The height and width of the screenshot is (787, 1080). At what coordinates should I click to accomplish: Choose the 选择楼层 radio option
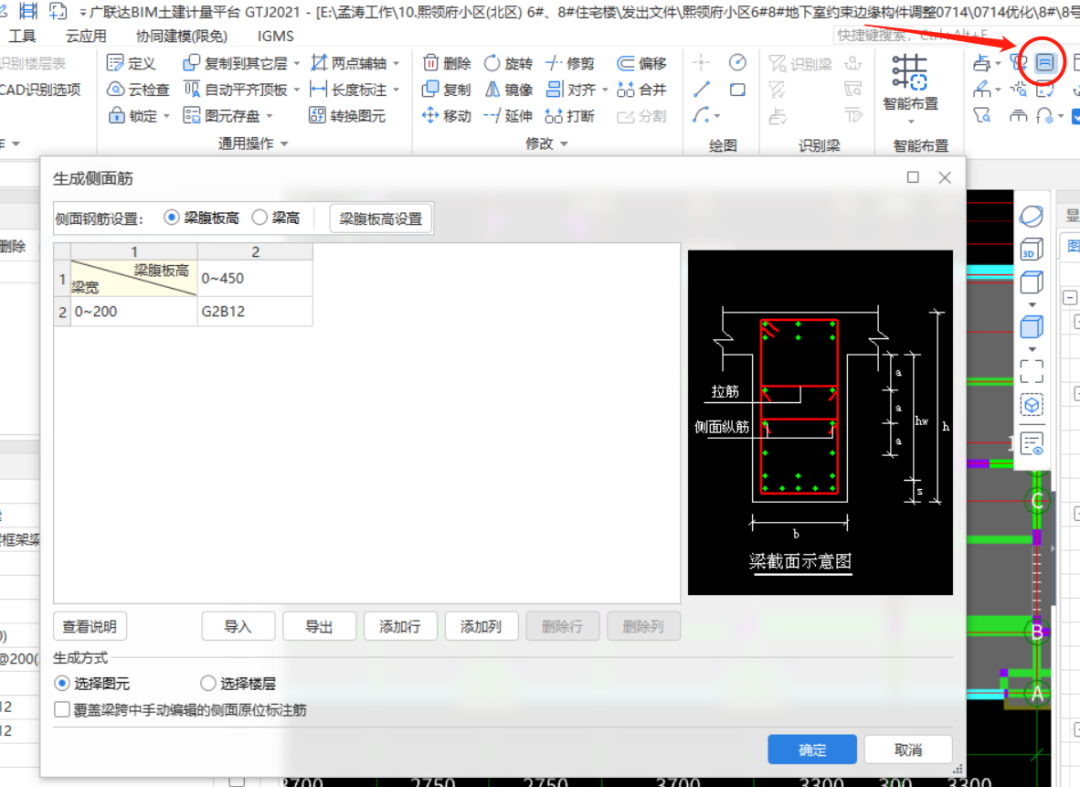click(208, 684)
